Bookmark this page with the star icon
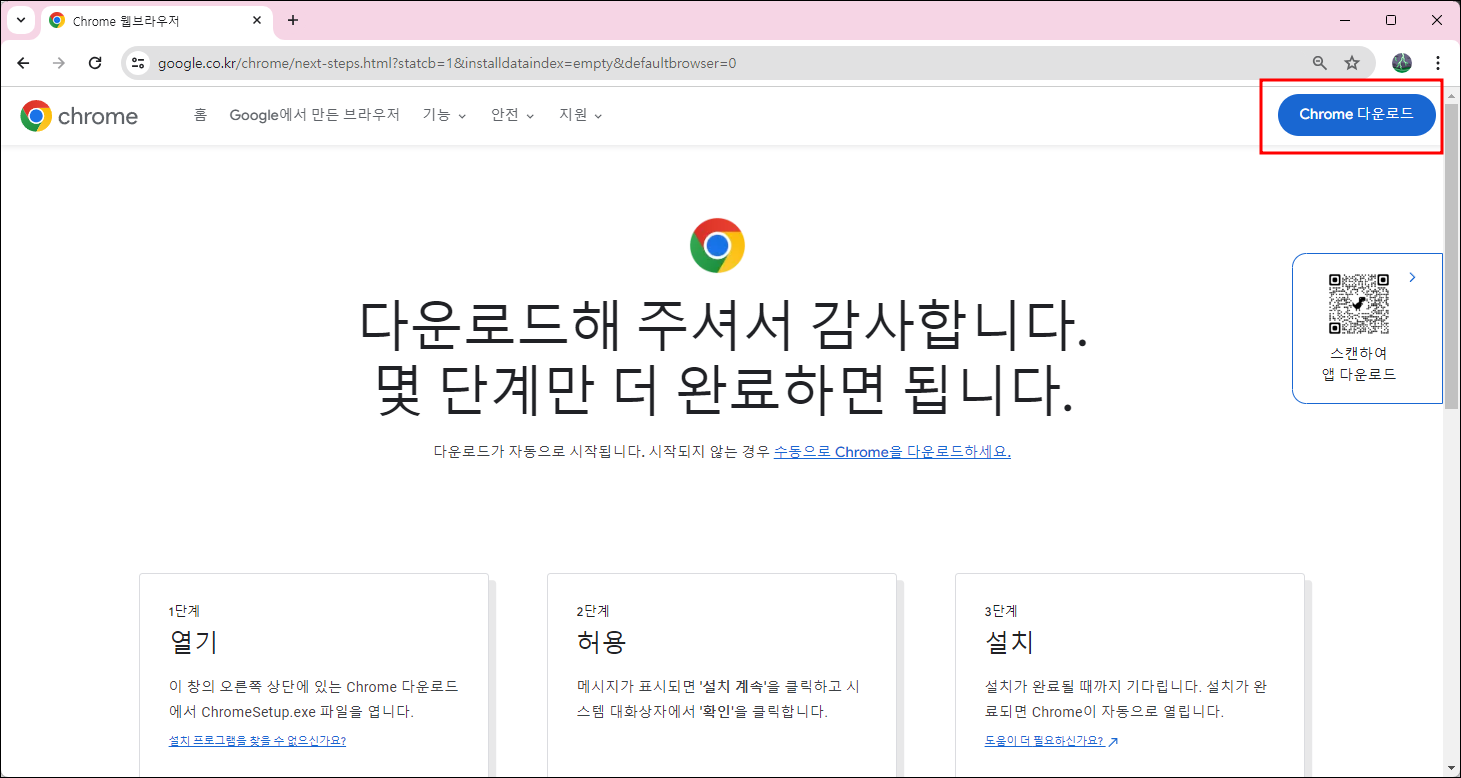 click(x=1352, y=63)
